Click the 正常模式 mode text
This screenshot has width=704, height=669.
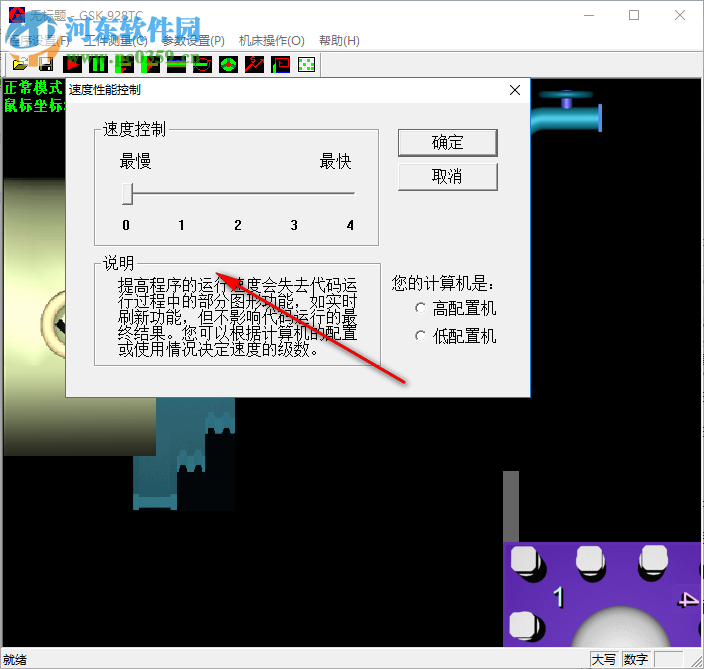click(x=33, y=88)
